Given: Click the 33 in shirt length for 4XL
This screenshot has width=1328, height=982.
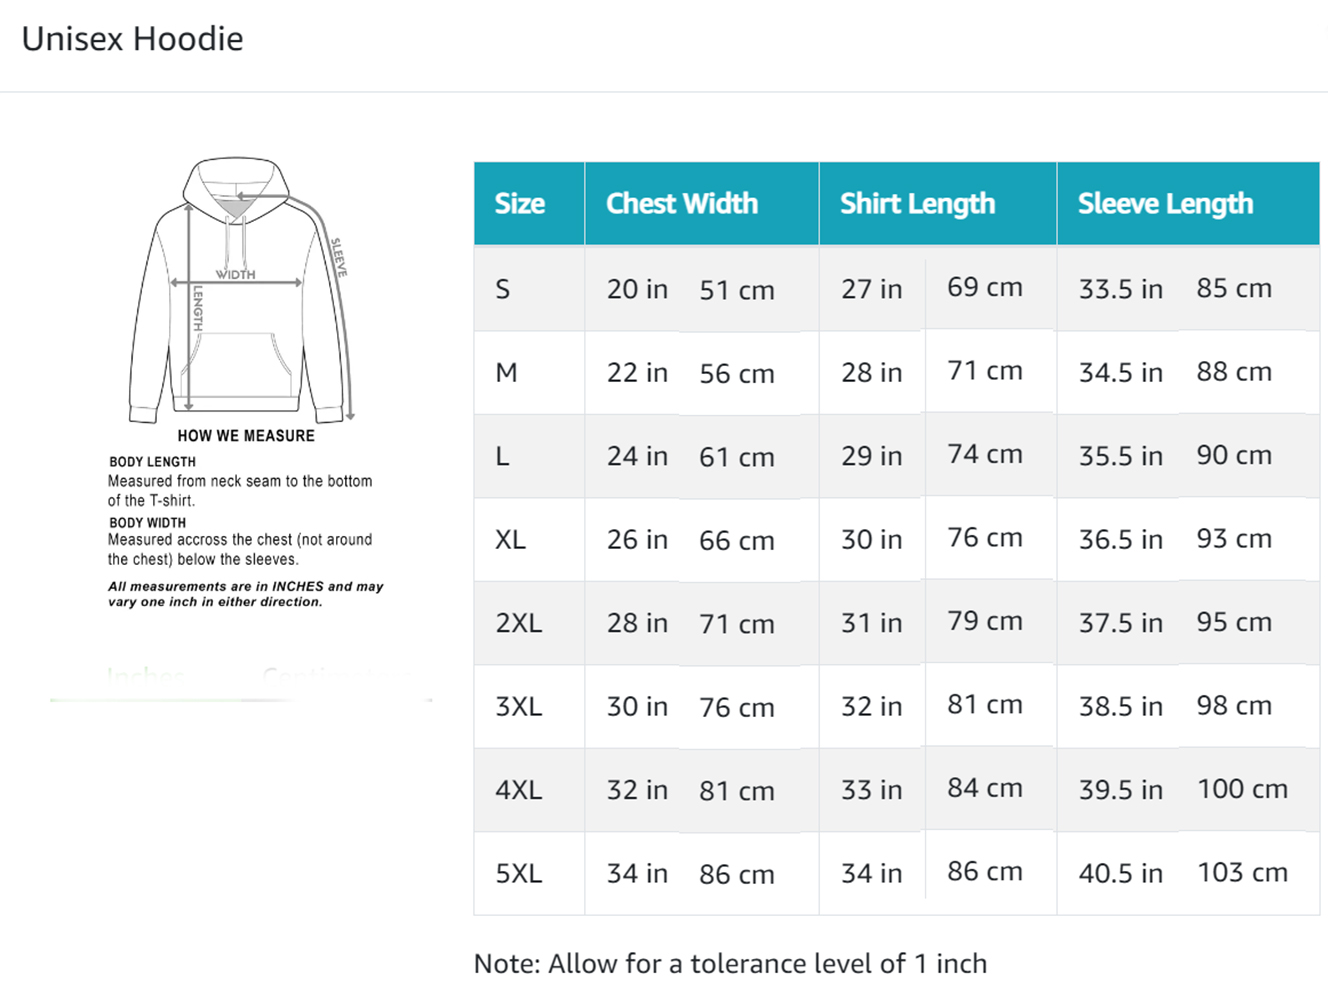Looking at the screenshot, I should coord(871,791).
